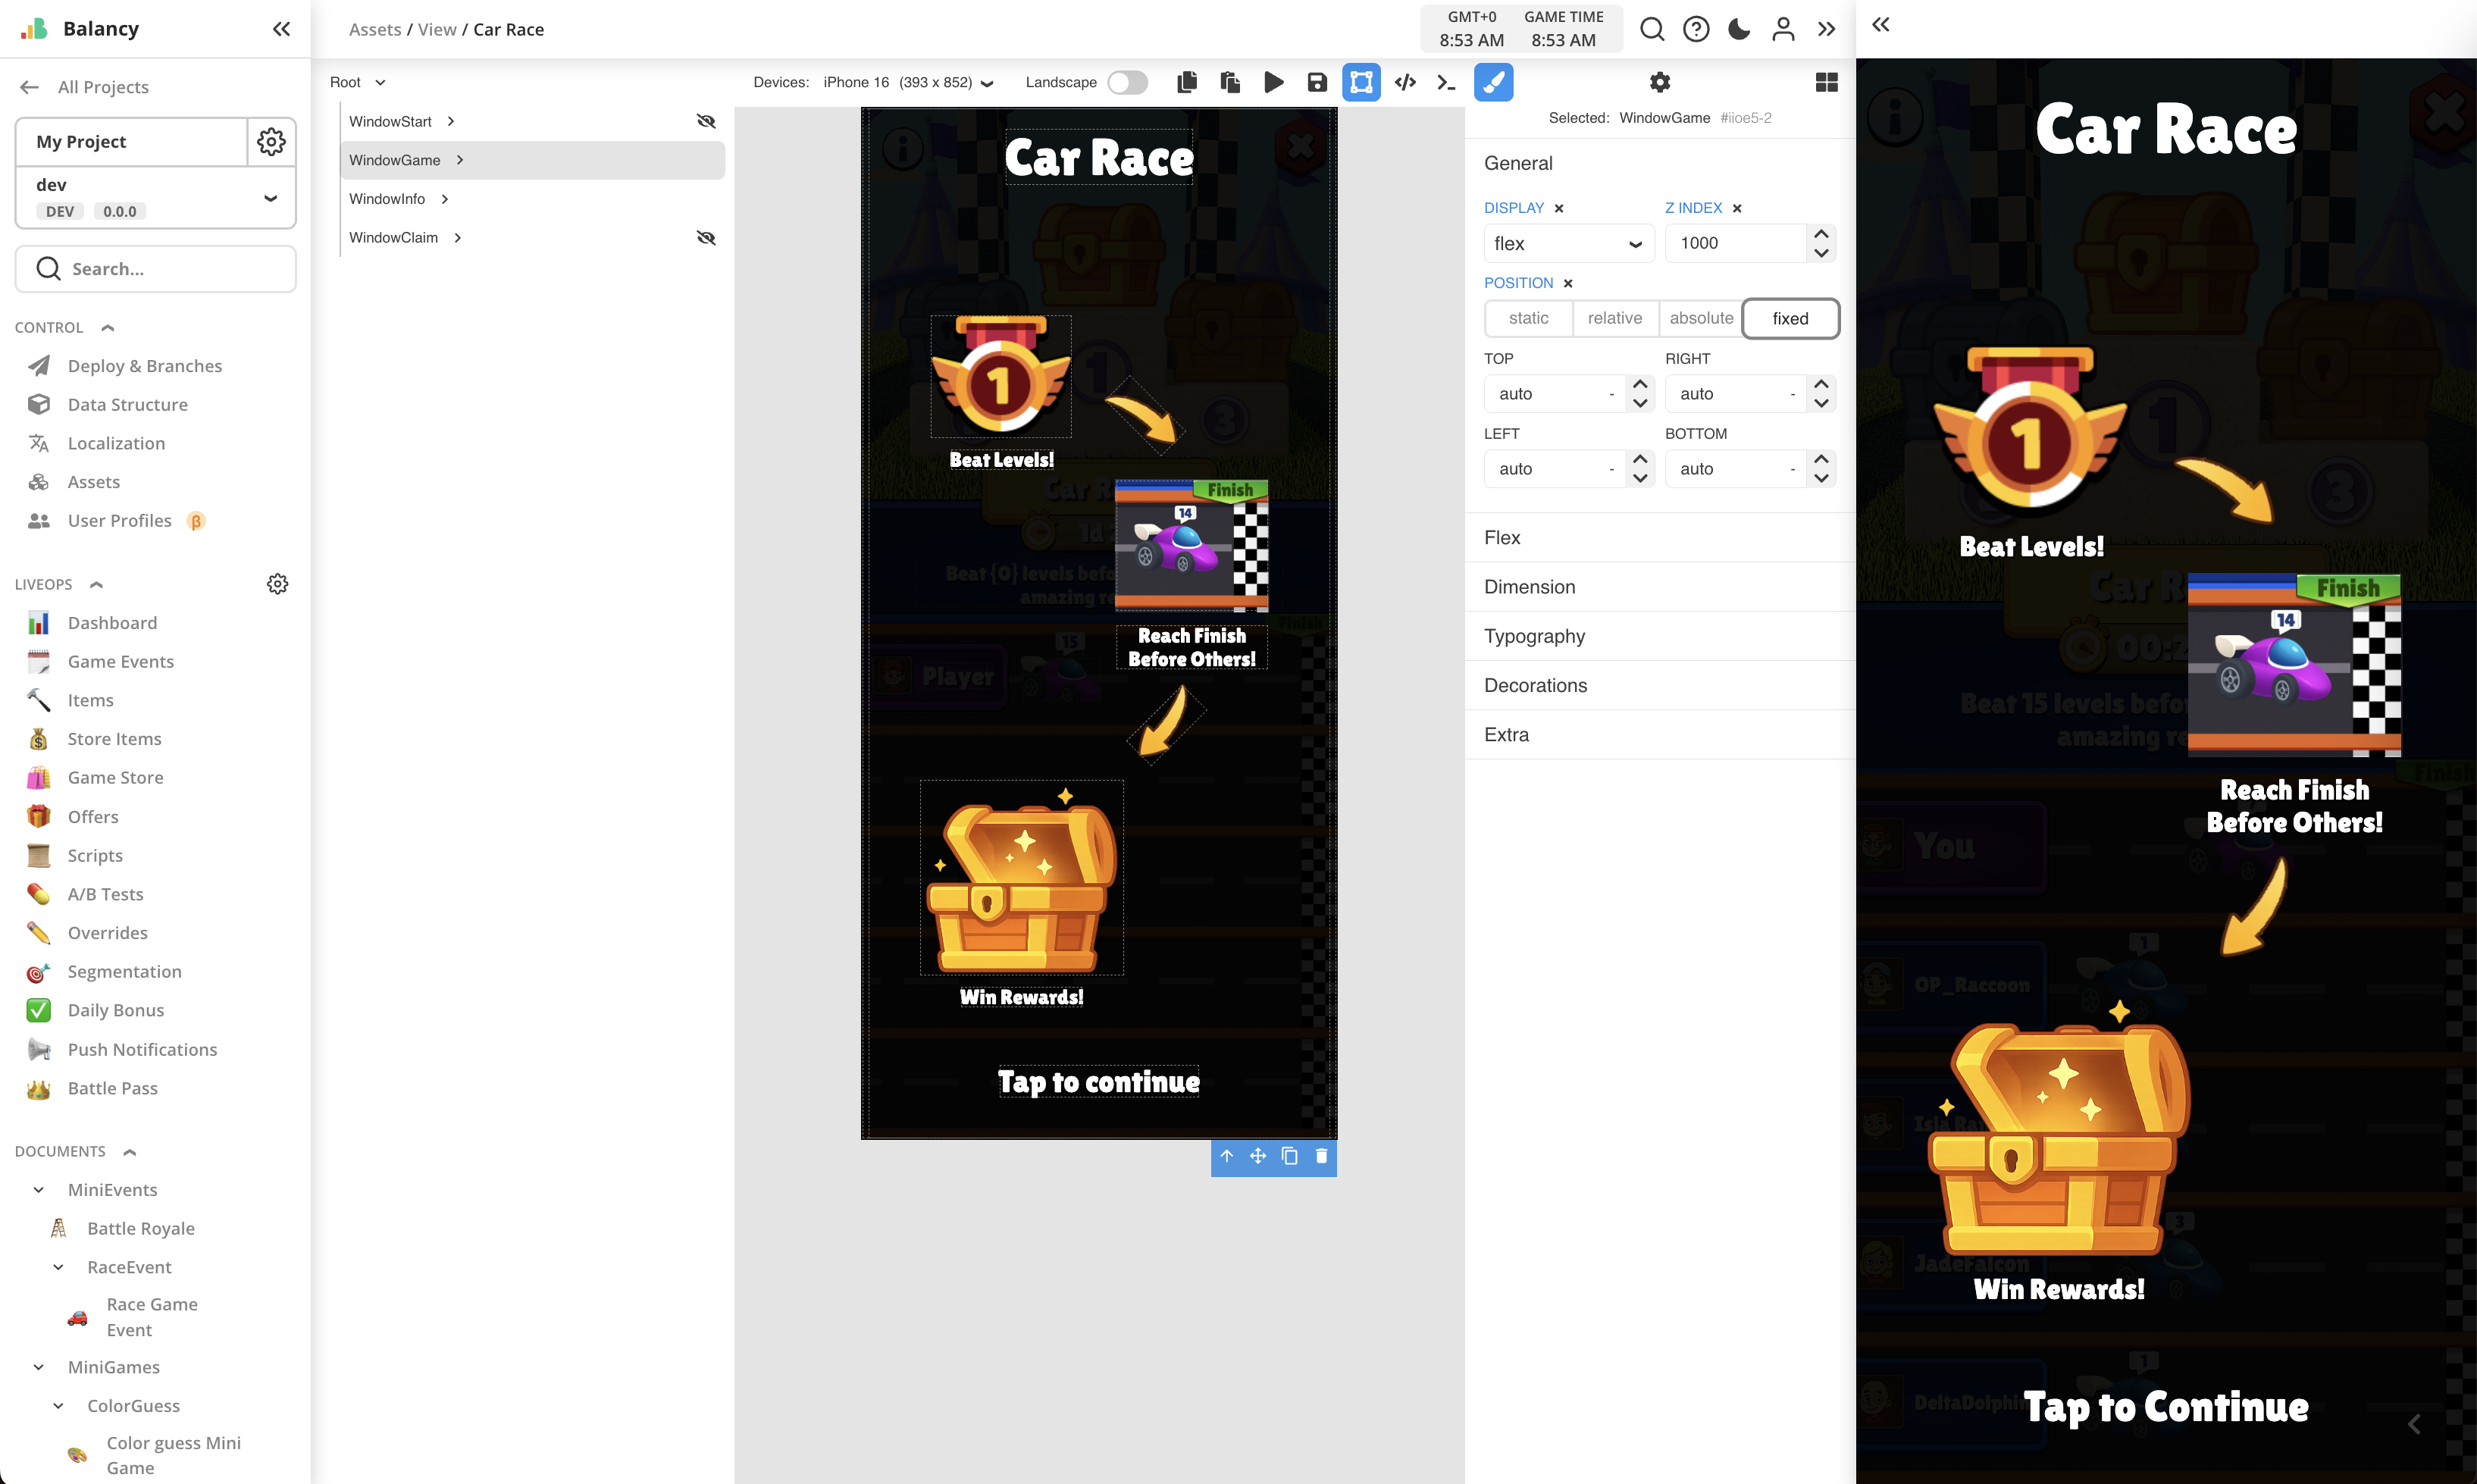Viewport: 2477px width, 1484px height.
Task: Click the save icon in the top toolbar
Action: coord(1317,82)
